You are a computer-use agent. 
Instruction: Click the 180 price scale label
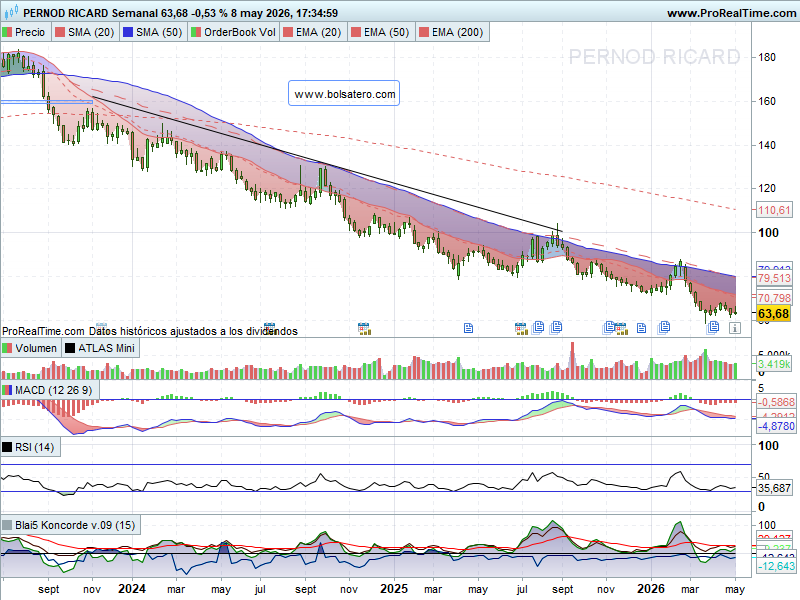pyautogui.click(x=767, y=57)
